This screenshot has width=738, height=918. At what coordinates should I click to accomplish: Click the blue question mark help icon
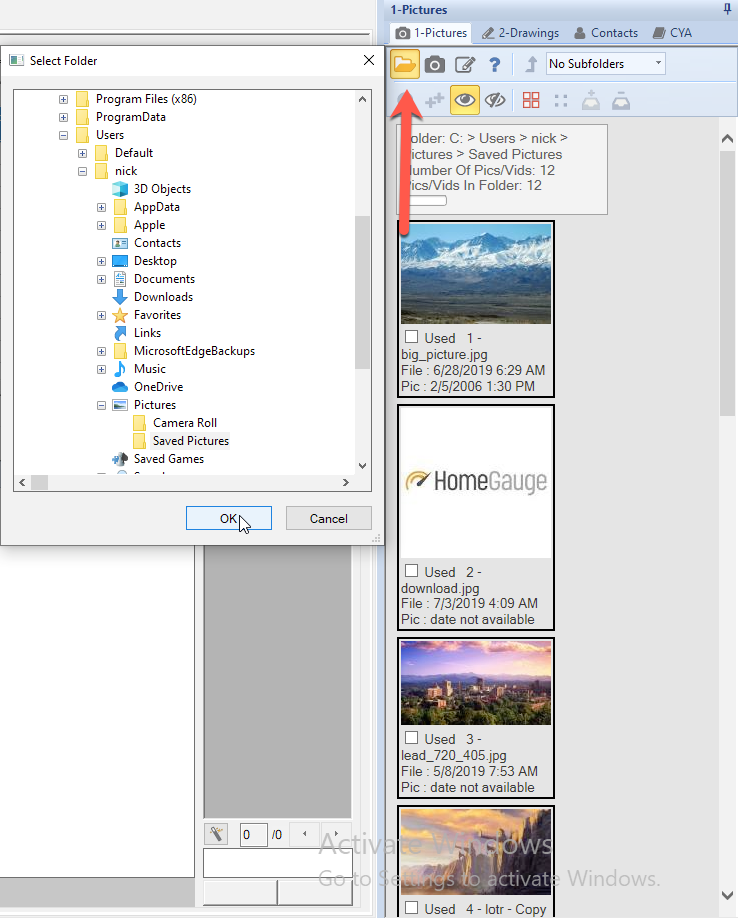(494, 64)
